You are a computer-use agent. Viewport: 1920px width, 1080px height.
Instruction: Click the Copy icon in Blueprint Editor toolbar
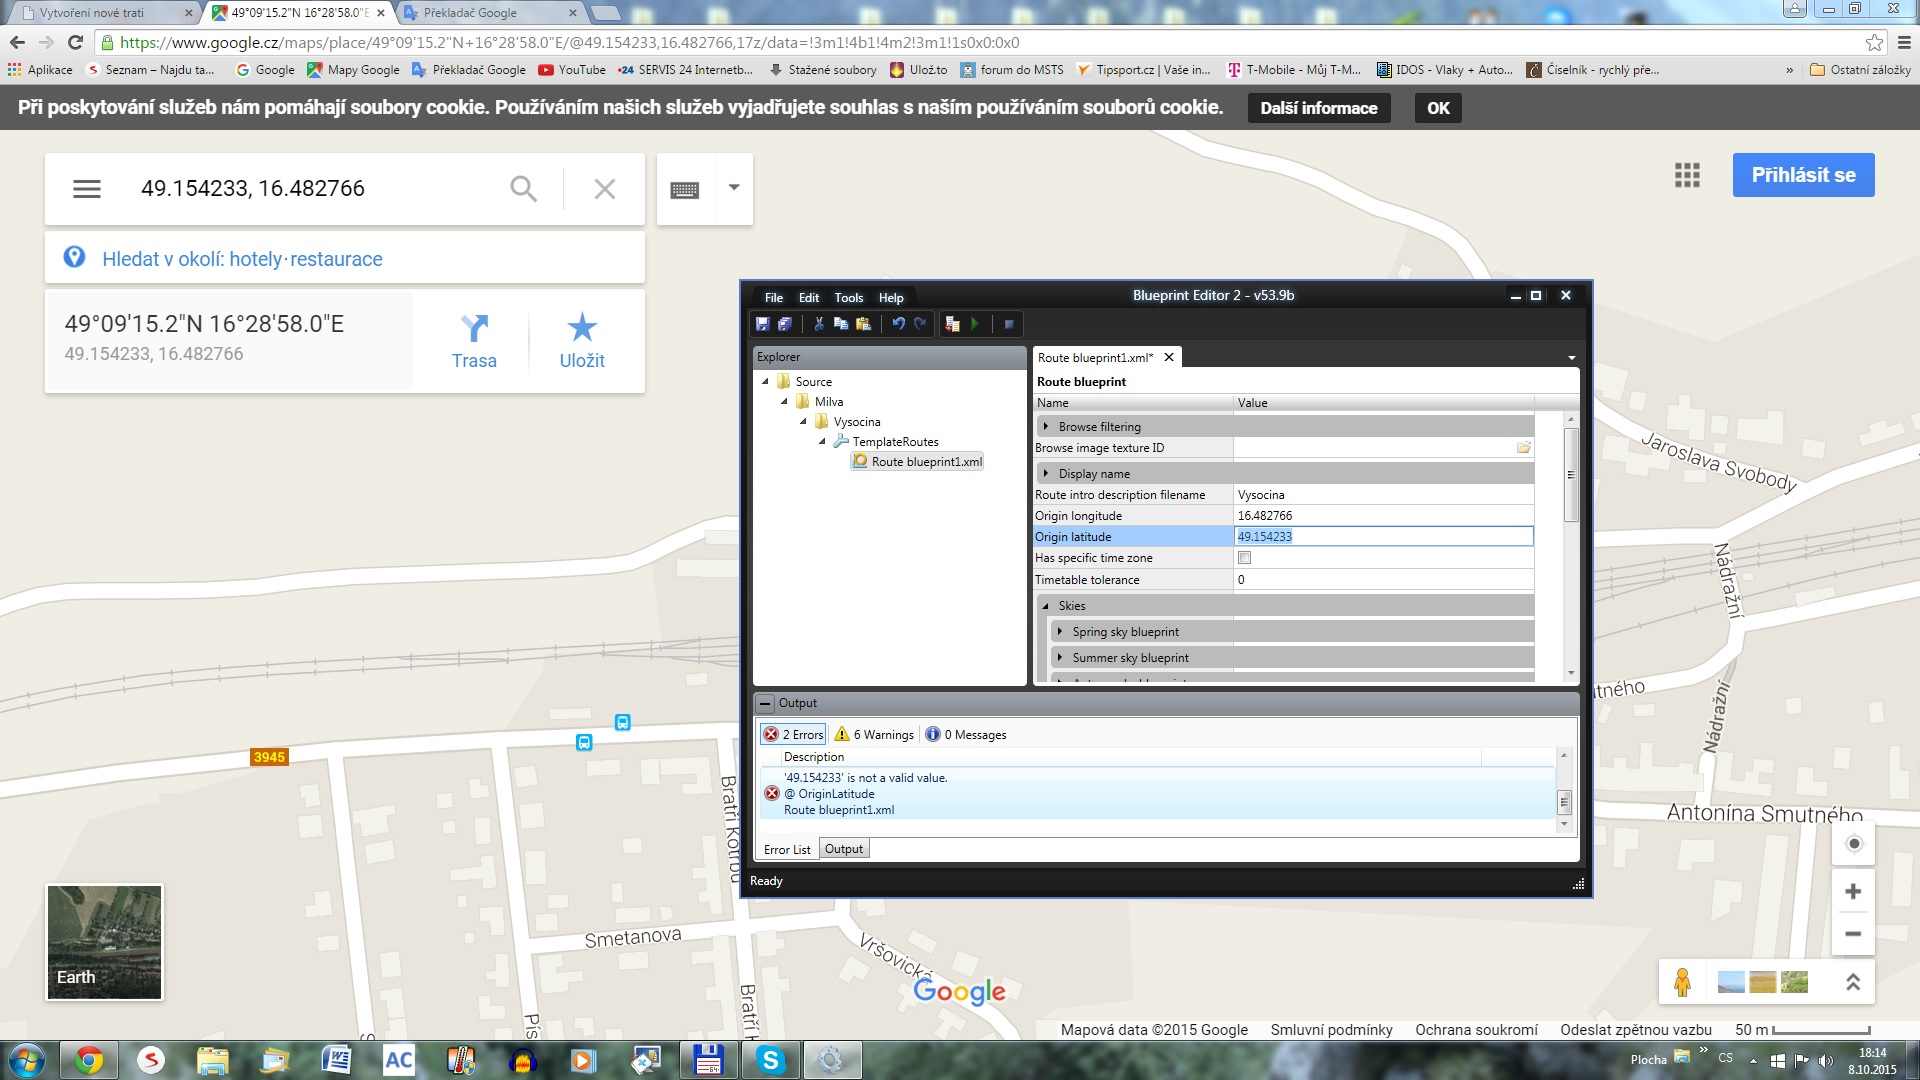point(841,324)
